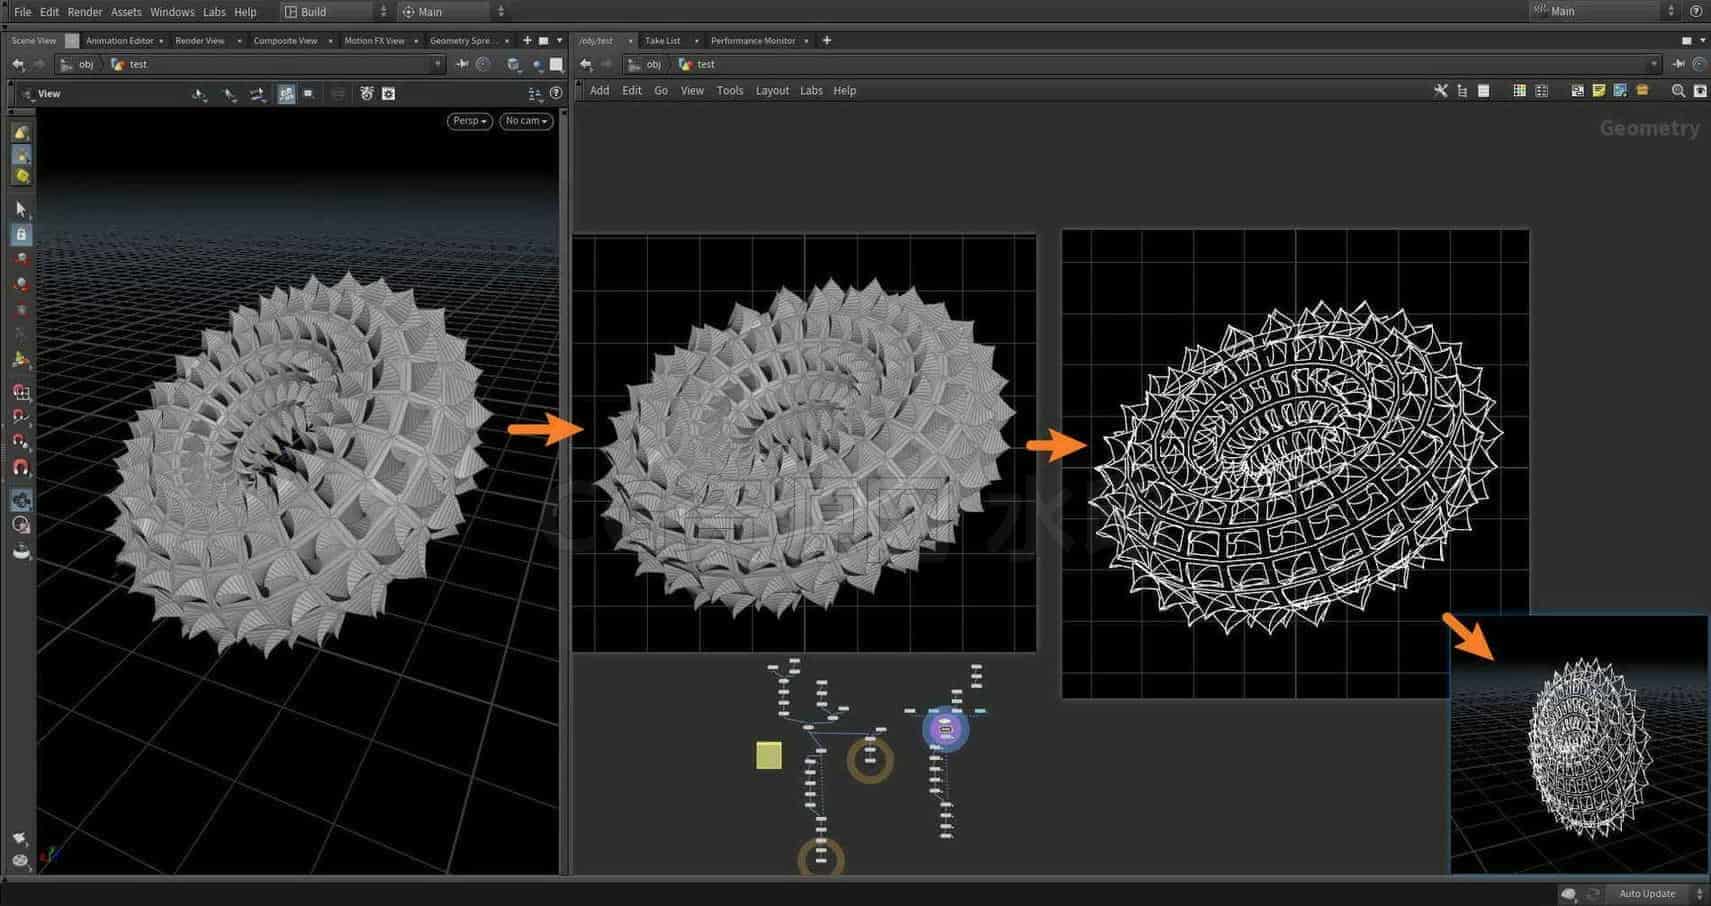The image size is (1711, 906).
Task: Click the network editor path input field
Action: click(1141, 64)
